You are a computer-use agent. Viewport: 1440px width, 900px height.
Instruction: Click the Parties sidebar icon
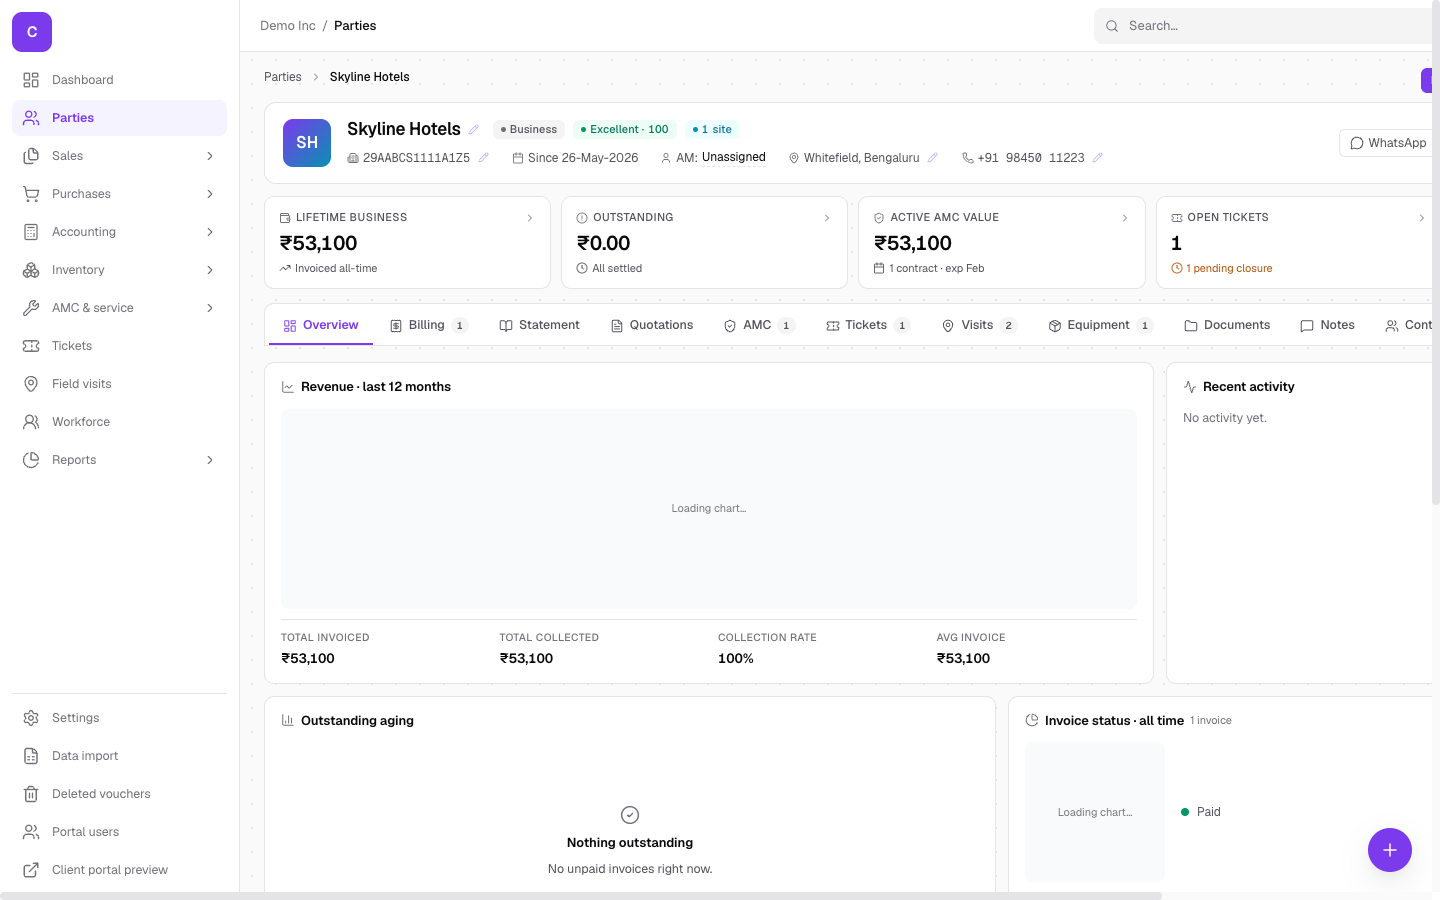31,118
